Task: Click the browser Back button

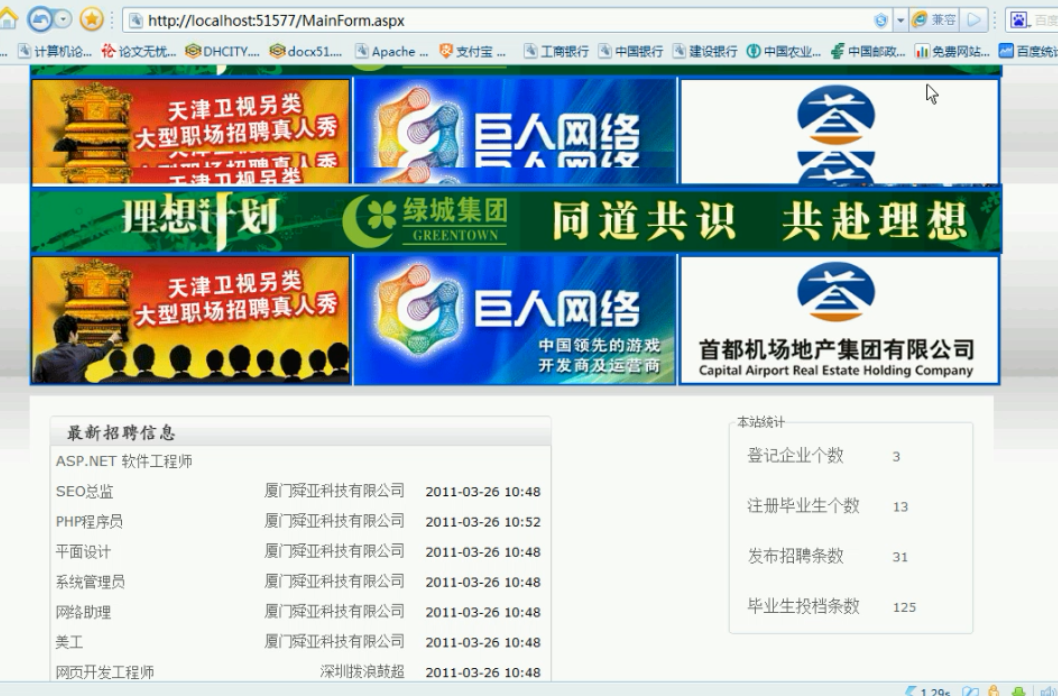Action: pyautogui.click(x=40, y=20)
